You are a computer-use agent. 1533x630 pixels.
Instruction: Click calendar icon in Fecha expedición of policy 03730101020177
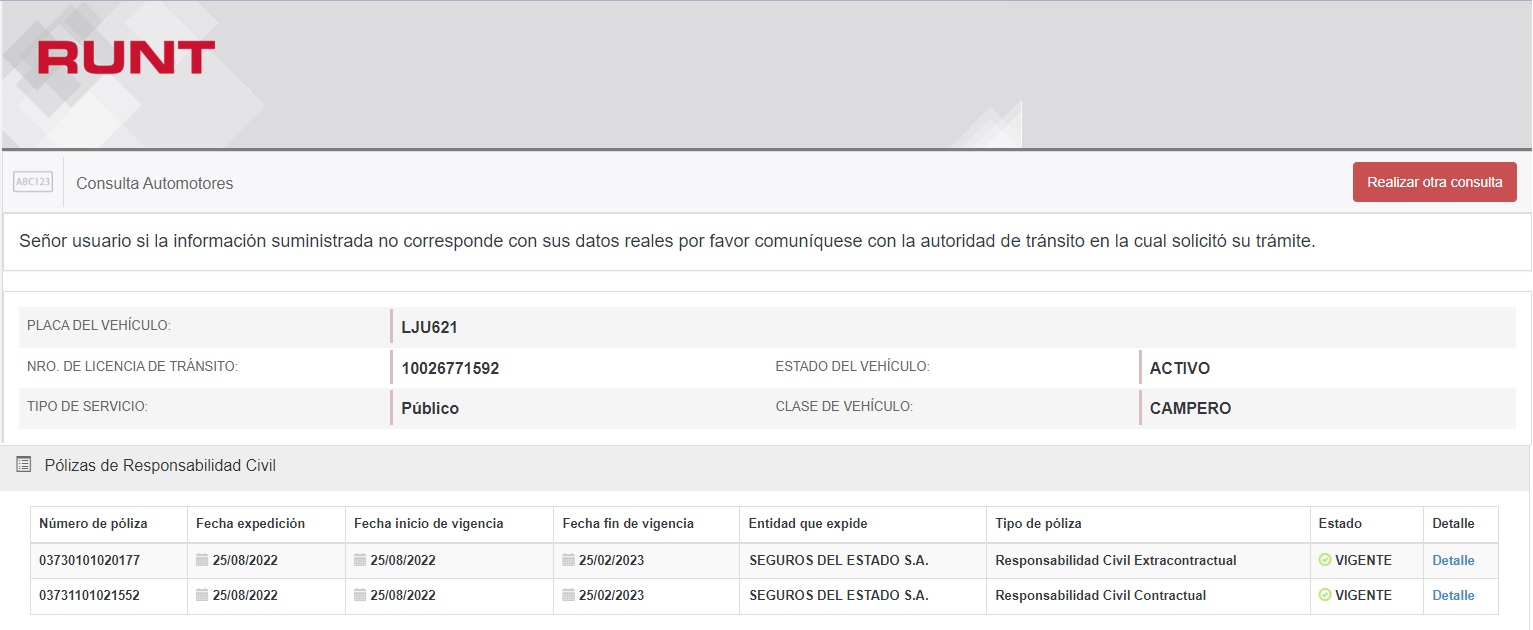[x=202, y=560]
